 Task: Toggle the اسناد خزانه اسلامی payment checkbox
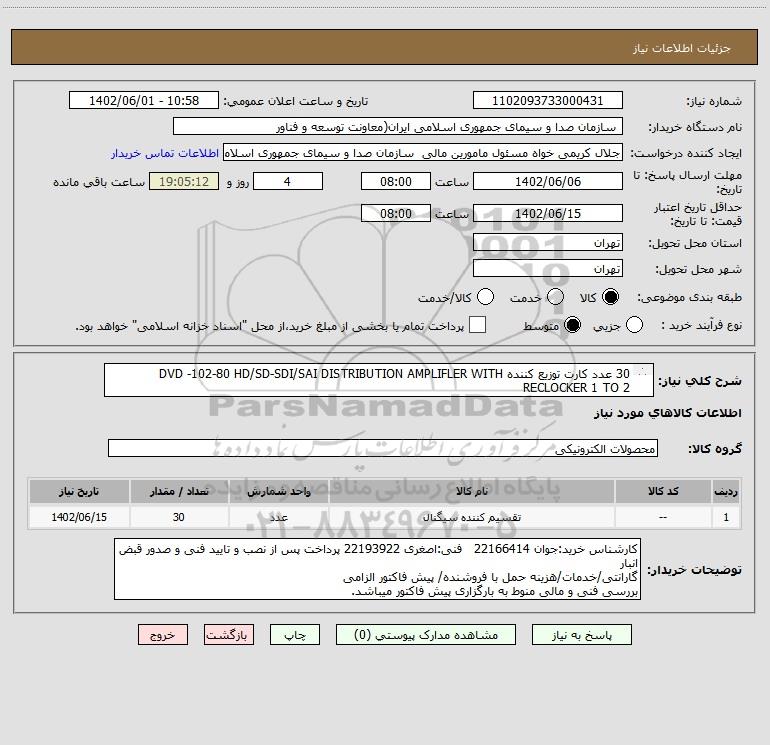477,325
